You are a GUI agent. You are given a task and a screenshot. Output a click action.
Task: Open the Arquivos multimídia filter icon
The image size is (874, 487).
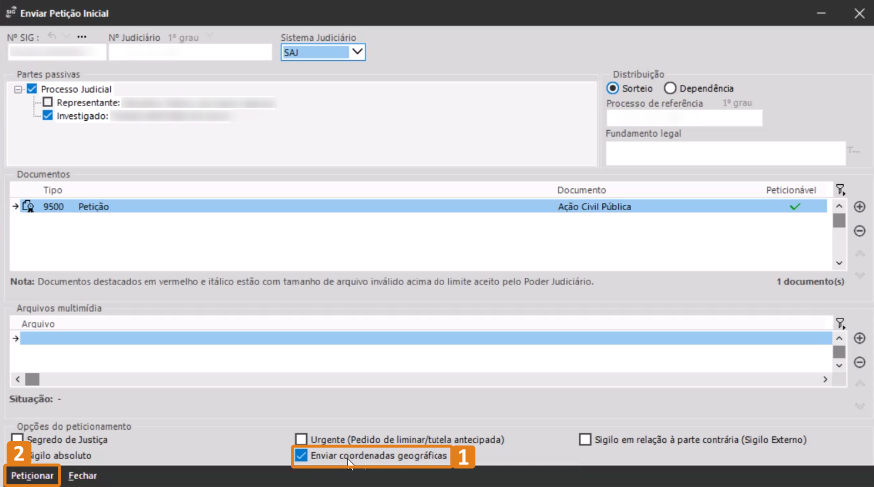(840, 322)
